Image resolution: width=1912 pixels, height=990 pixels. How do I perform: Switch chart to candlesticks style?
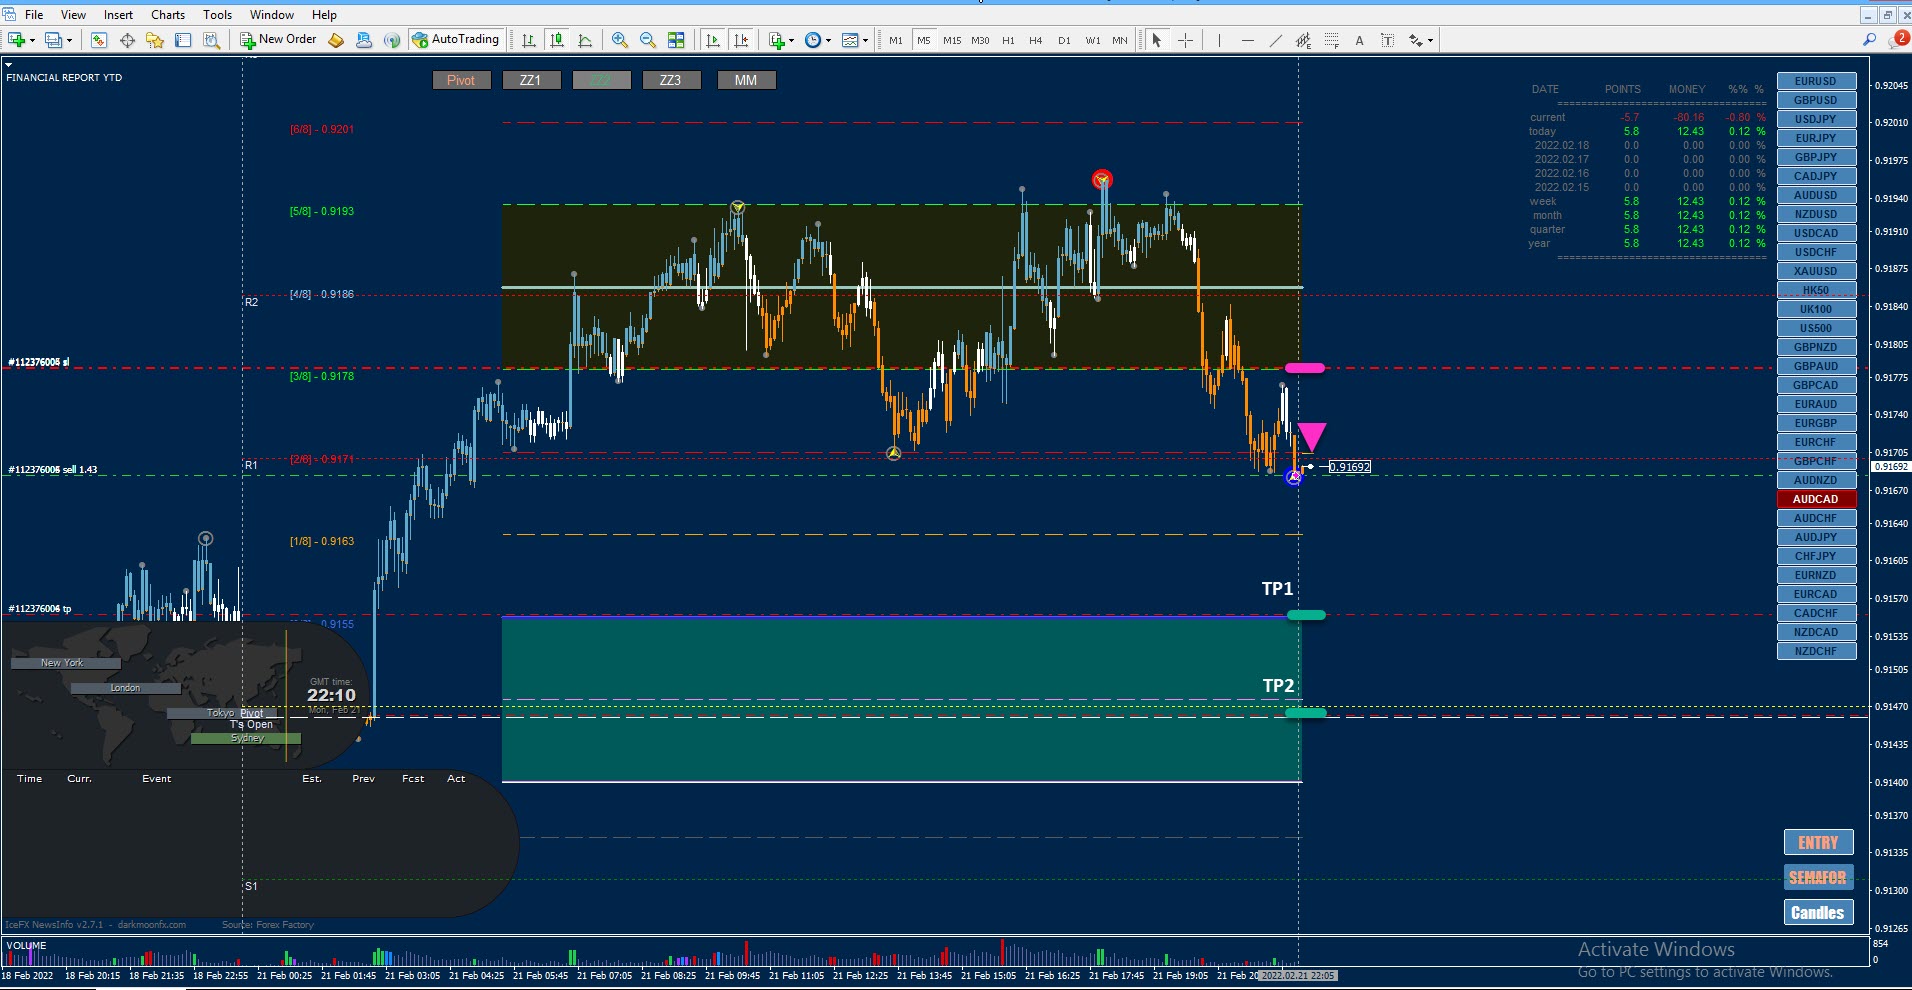557,40
